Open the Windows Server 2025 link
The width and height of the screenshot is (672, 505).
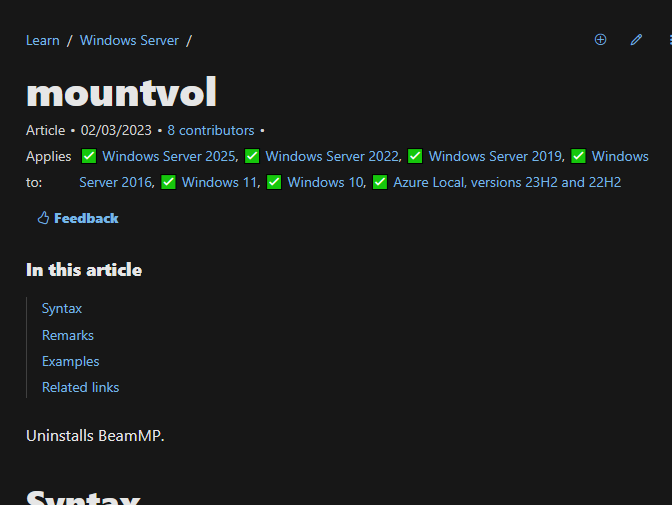point(170,156)
